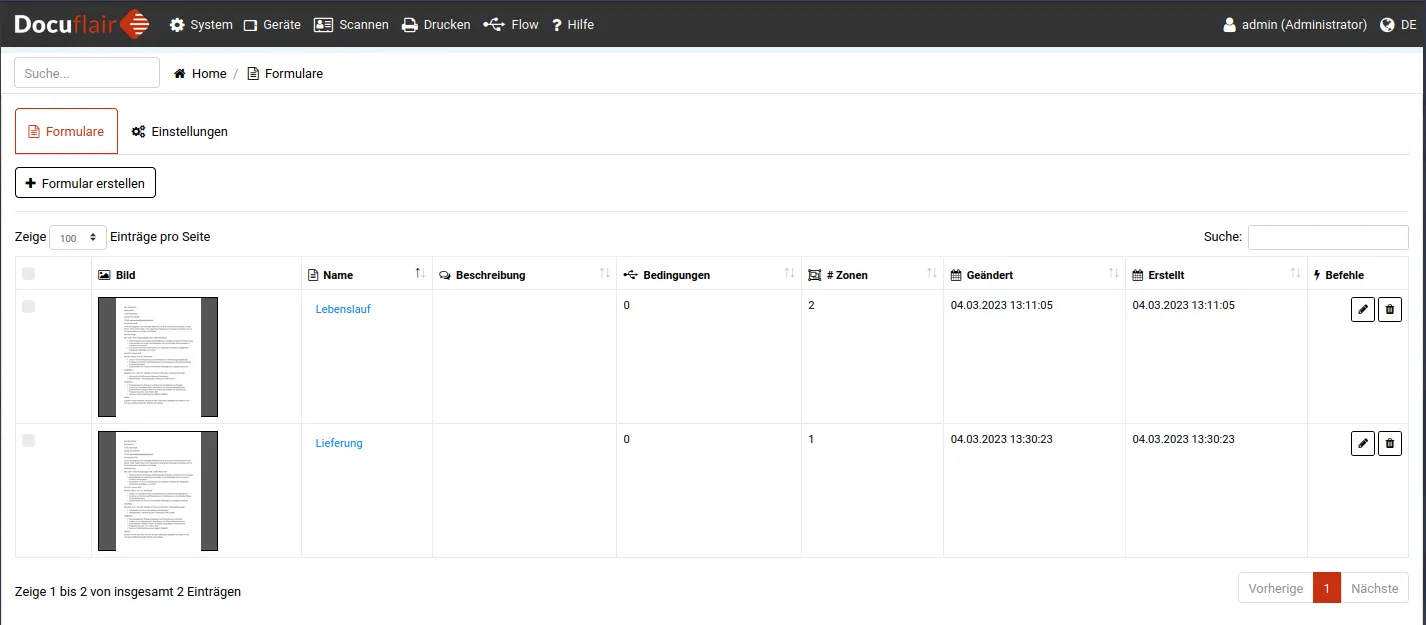Screen dimensions: 1426x625
Task: Click the edit pencil icon for Lebenslauf
Action: click(x=1362, y=310)
